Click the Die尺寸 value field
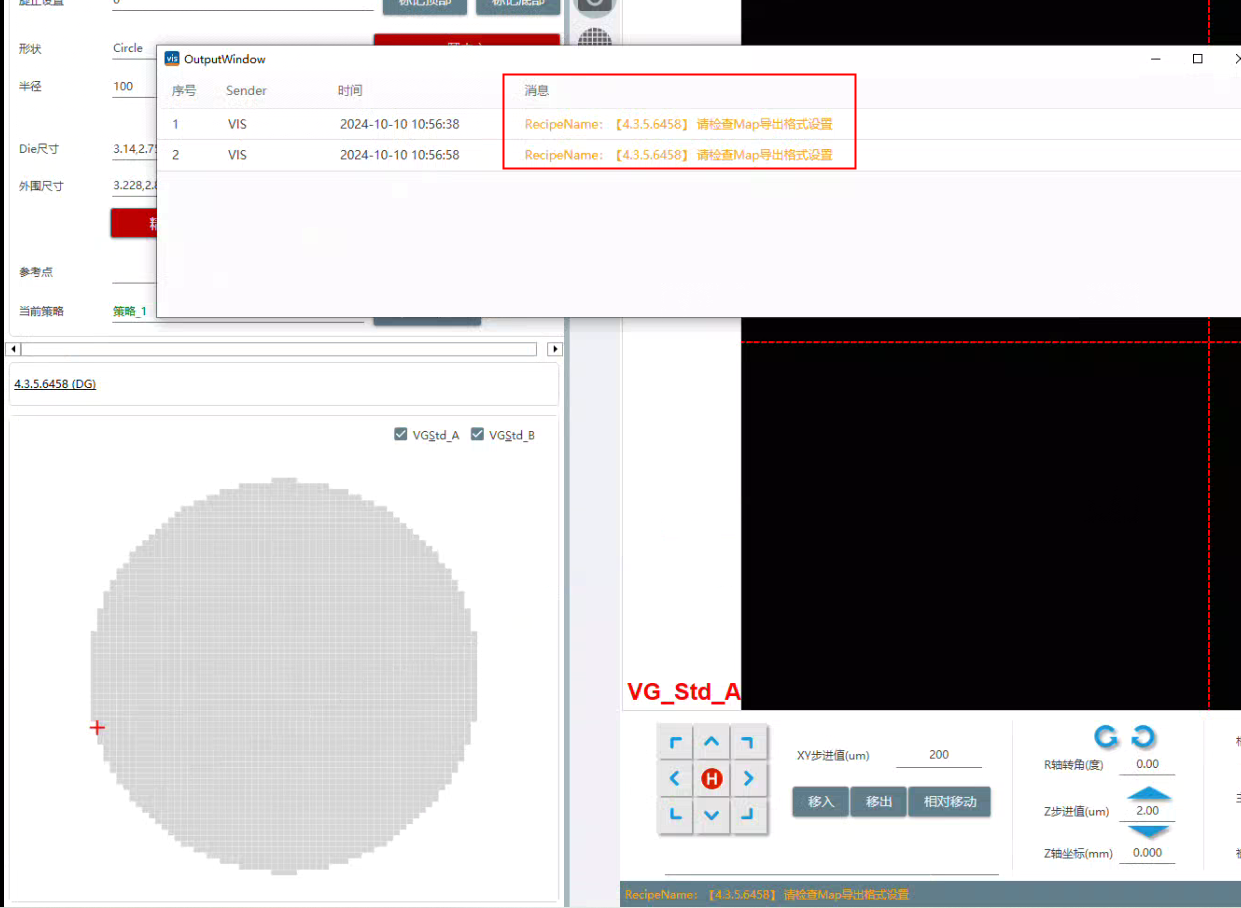 coord(134,150)
